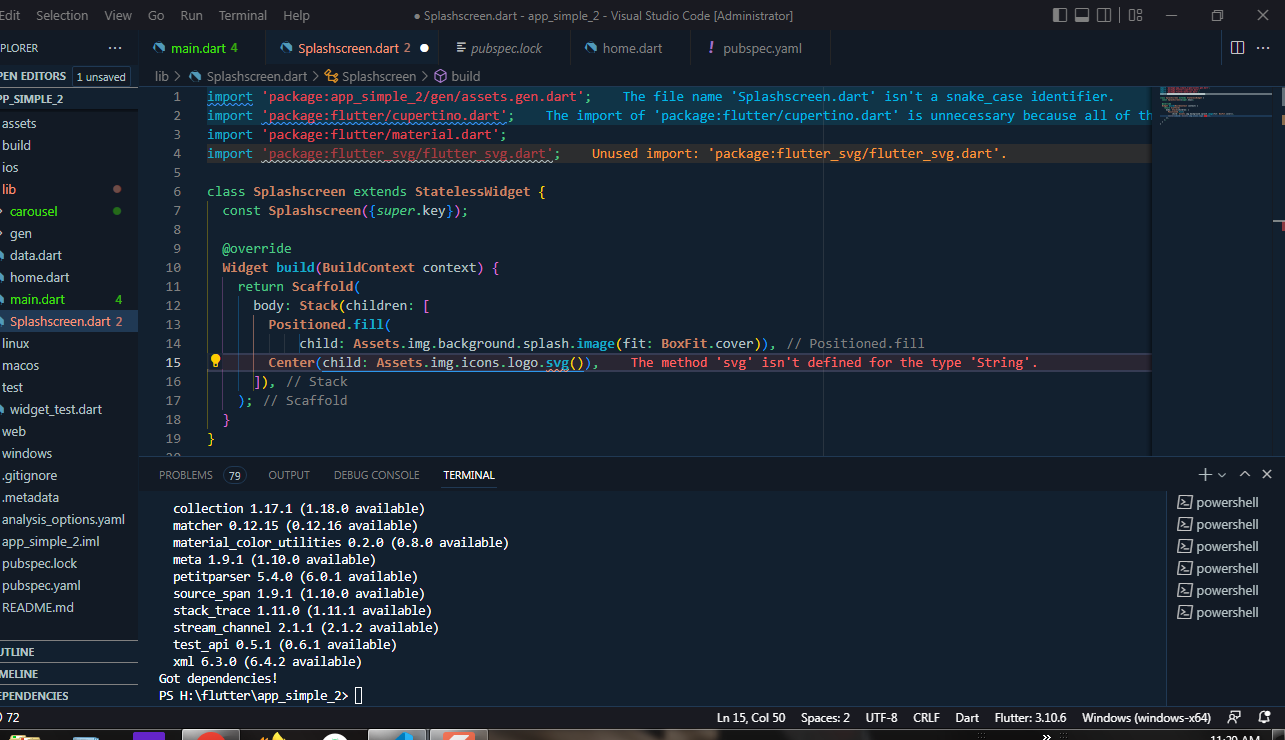Open the Go menu
Image resolution: width=1285 pixels, height=740 pixels.
[x=156, y=16]
